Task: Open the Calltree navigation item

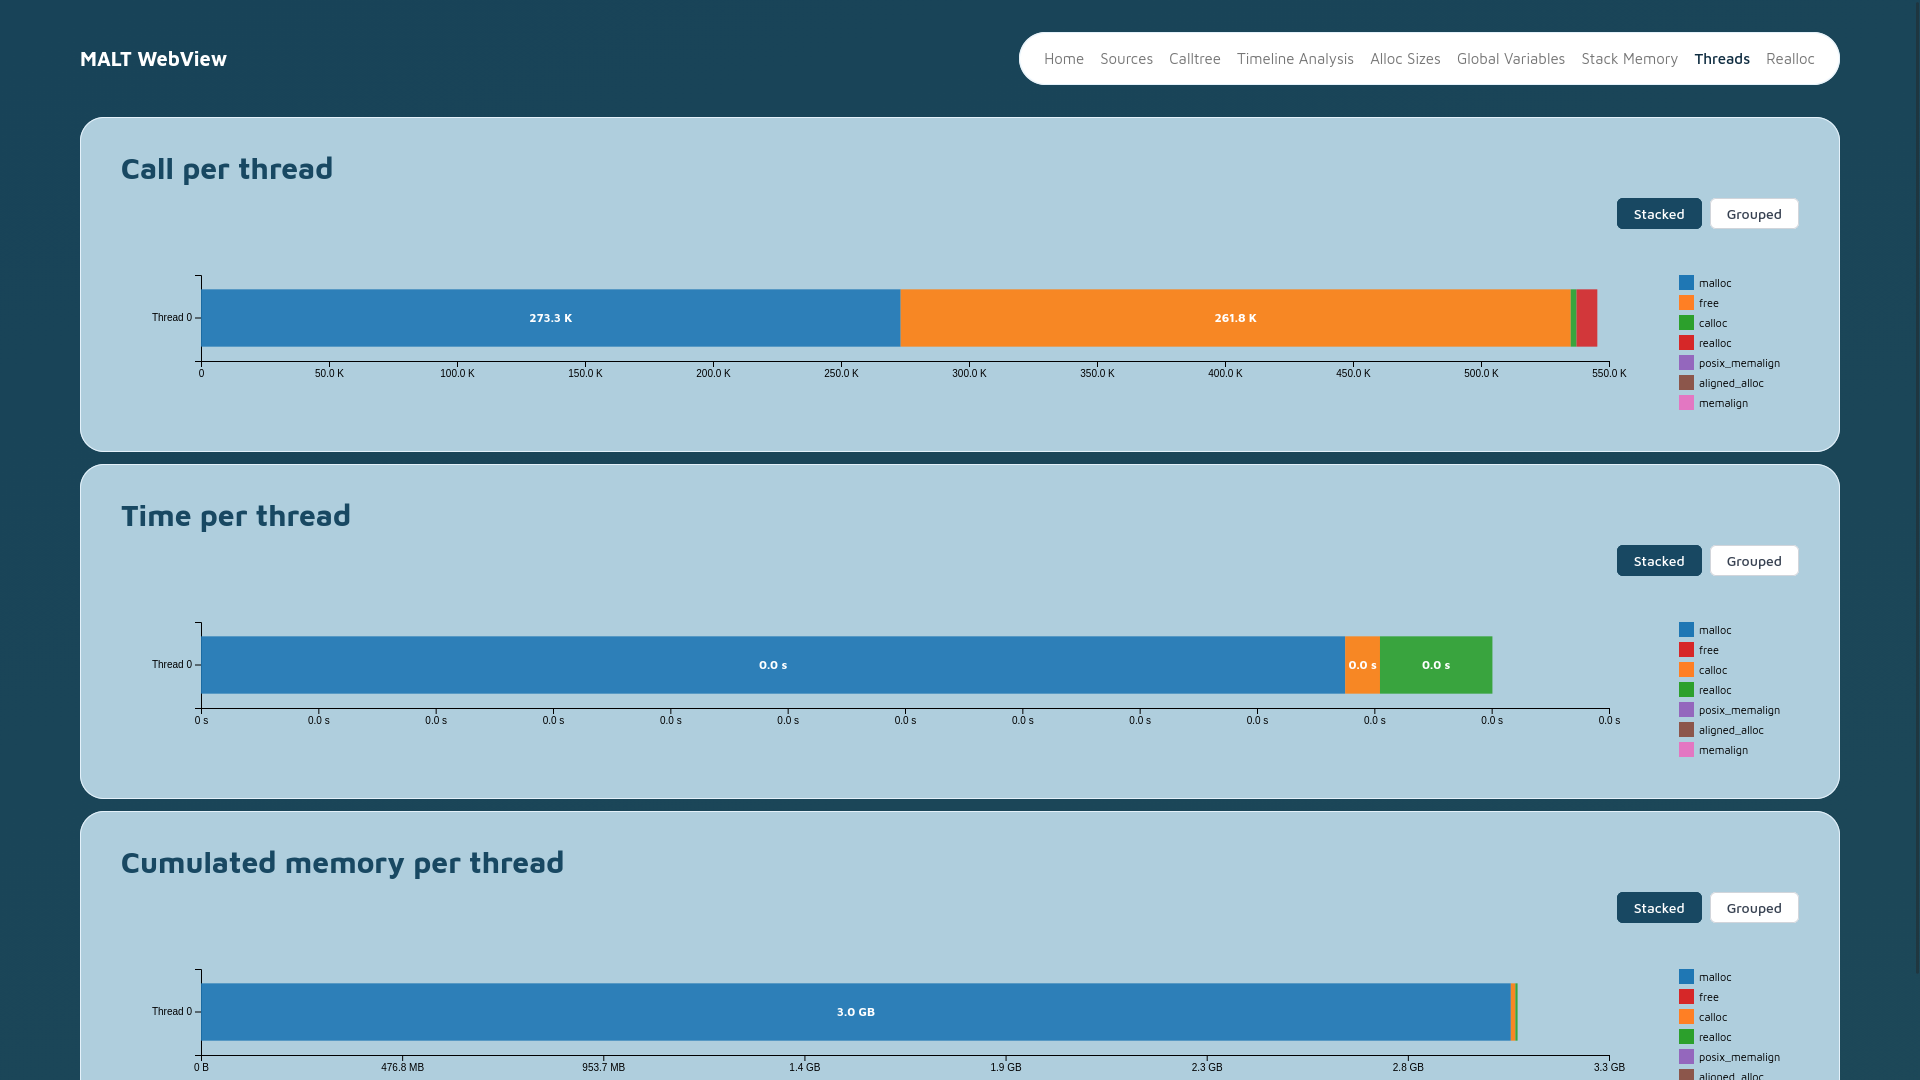Action: [x=1194, y=59]
